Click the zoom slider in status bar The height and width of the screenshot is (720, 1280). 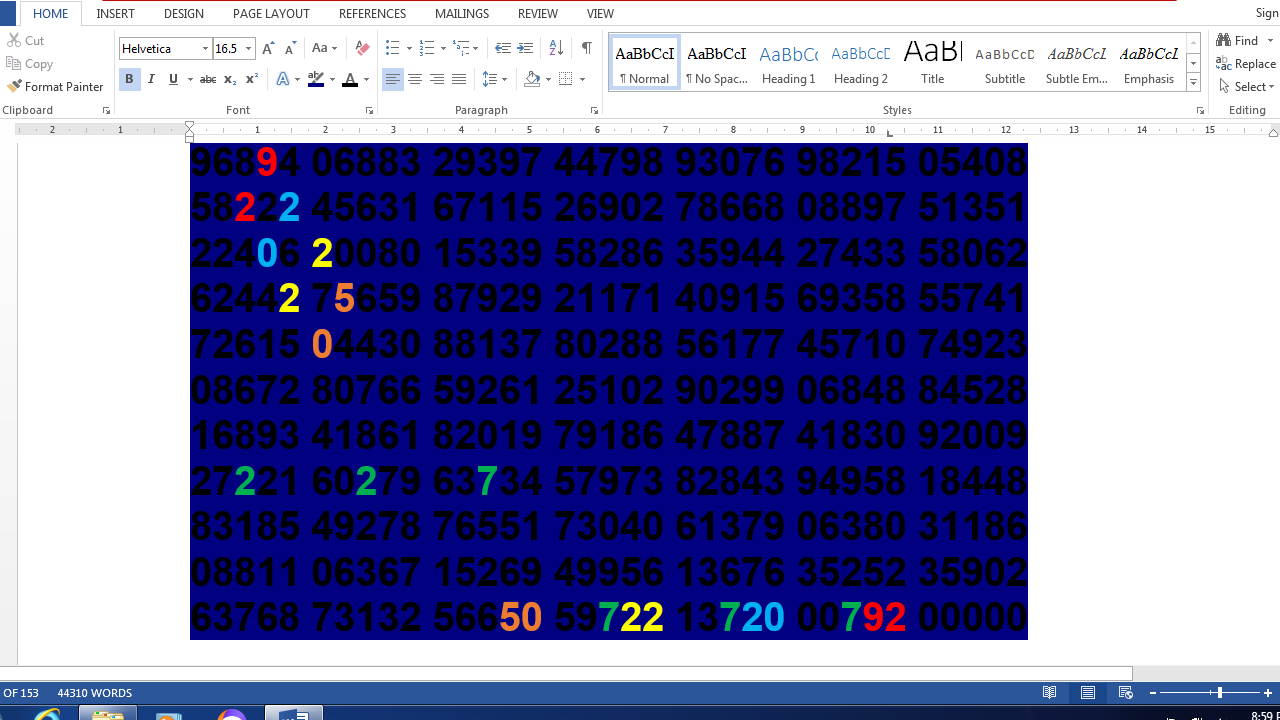[x=1219, y=693]
